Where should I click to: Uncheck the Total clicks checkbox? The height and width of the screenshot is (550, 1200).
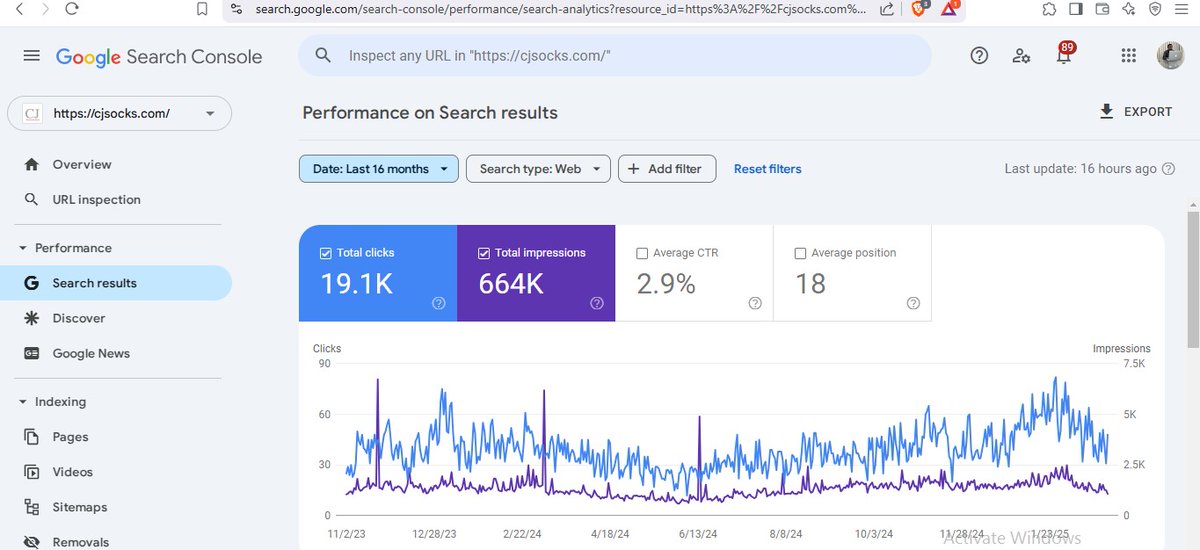pyautogui.click(x=325, y=253)
